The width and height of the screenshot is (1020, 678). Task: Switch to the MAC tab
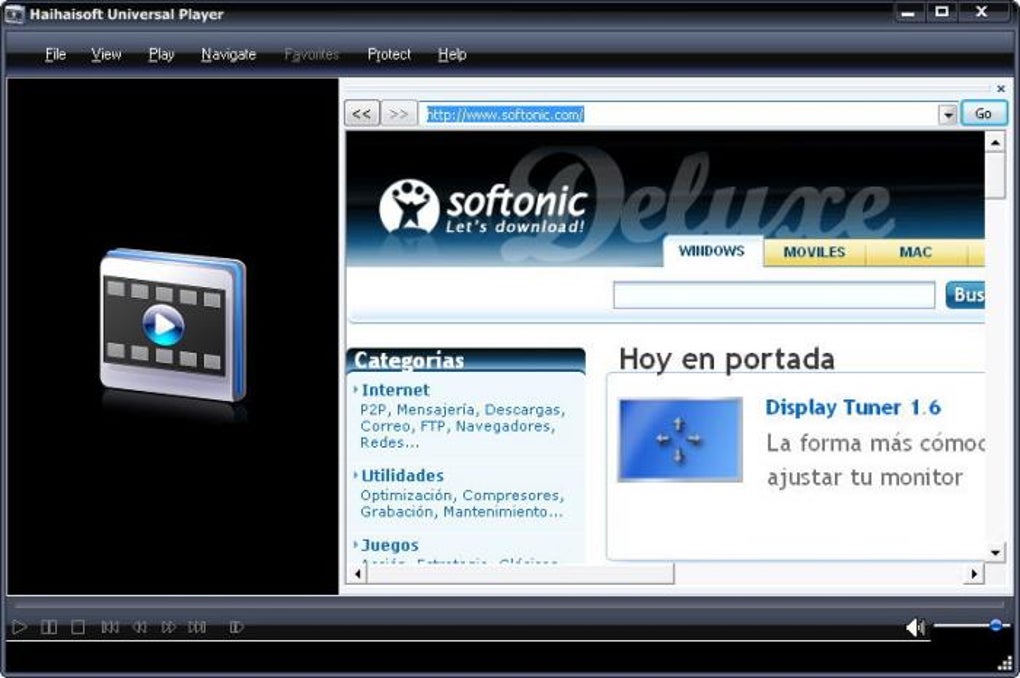coord(916,252)
